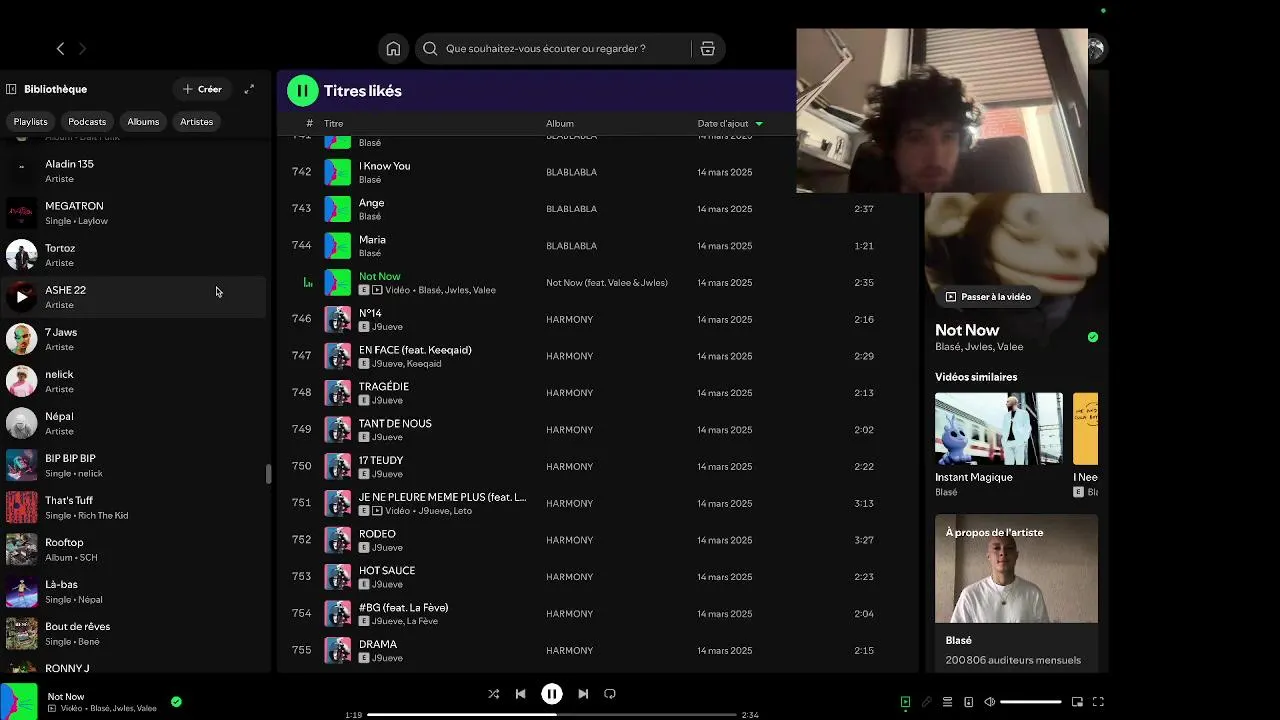
Task: Select the track TANT DE NOUS
Action: (395, 424)
